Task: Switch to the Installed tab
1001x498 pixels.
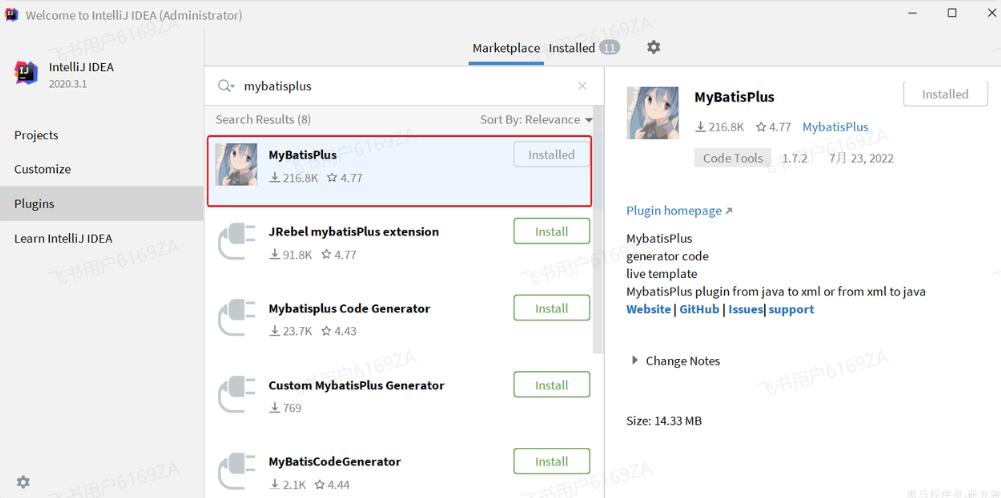Action: 572,48
